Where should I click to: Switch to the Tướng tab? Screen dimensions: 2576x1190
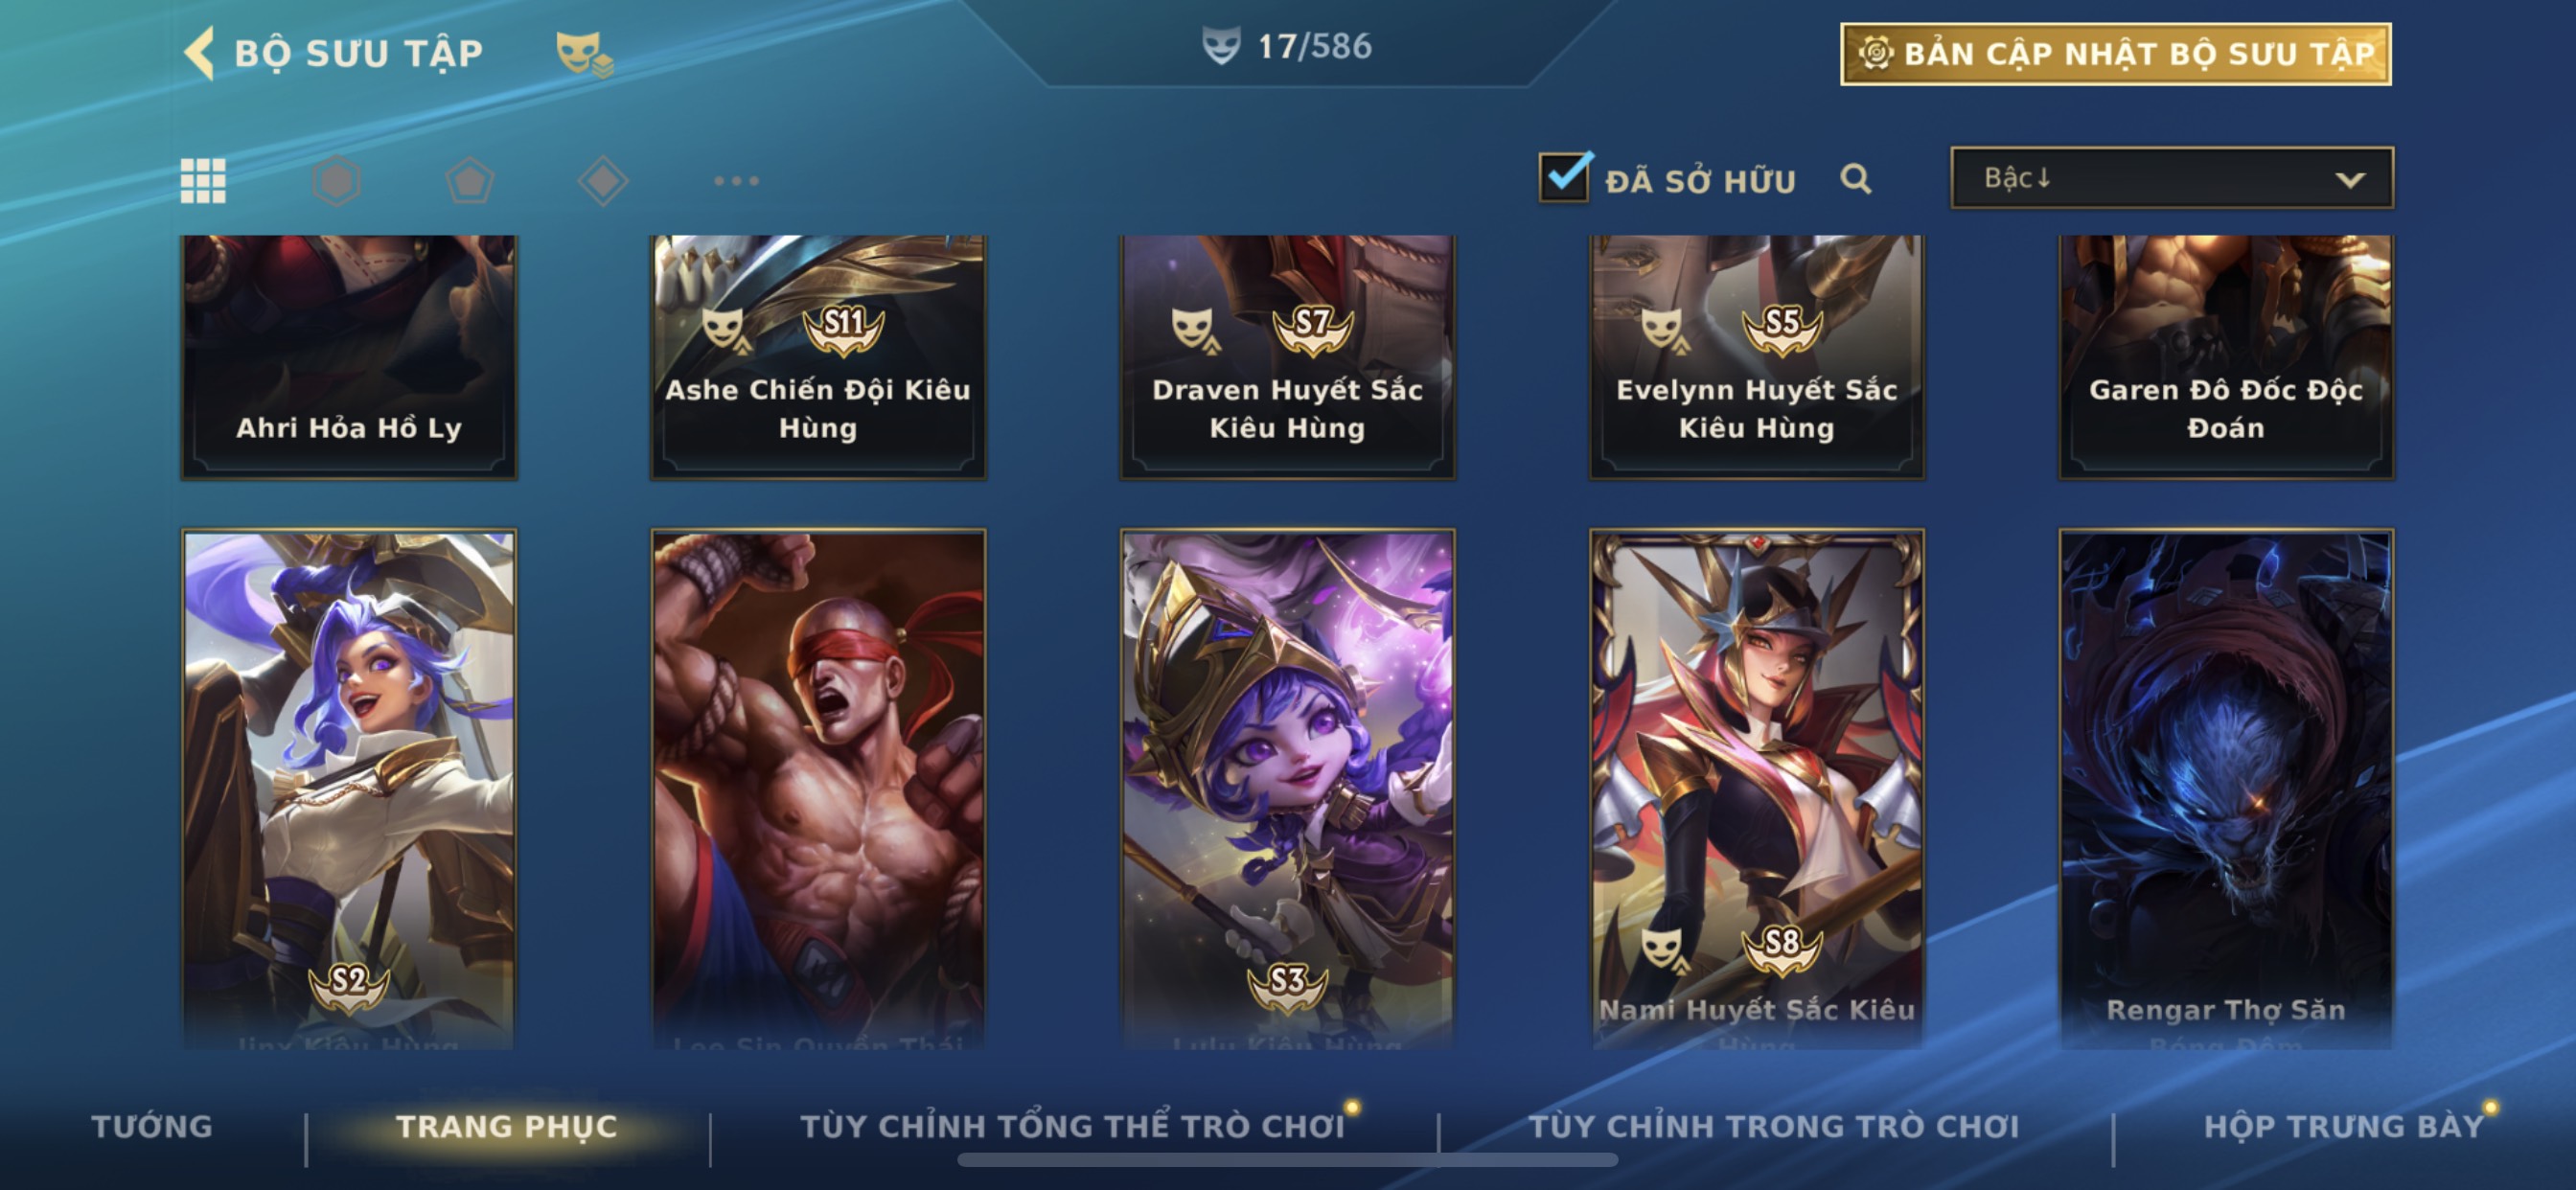point(152,1126)
